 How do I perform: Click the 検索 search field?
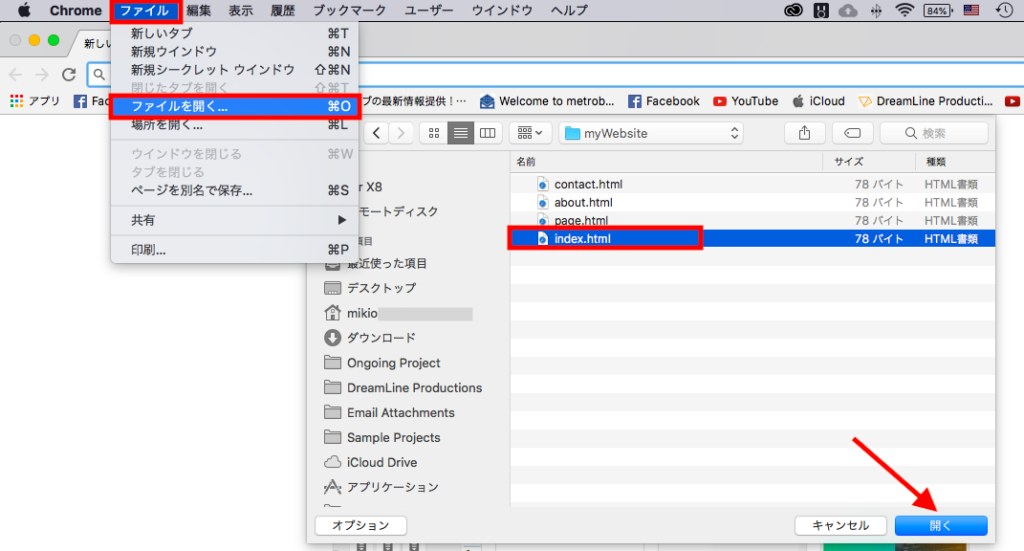[934, 133]
